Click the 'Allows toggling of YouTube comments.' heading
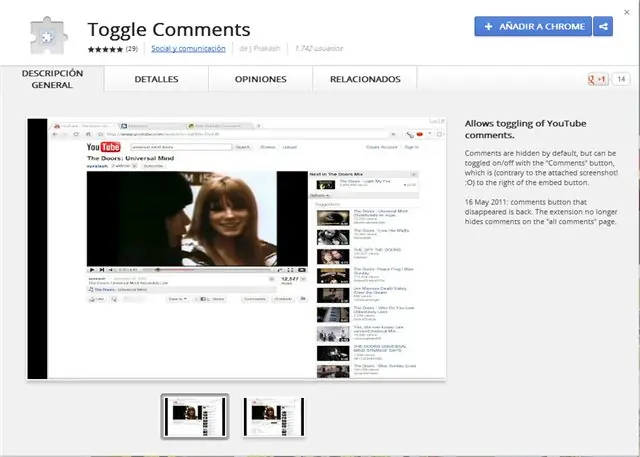The image size is (640, 457). (525, 129)
